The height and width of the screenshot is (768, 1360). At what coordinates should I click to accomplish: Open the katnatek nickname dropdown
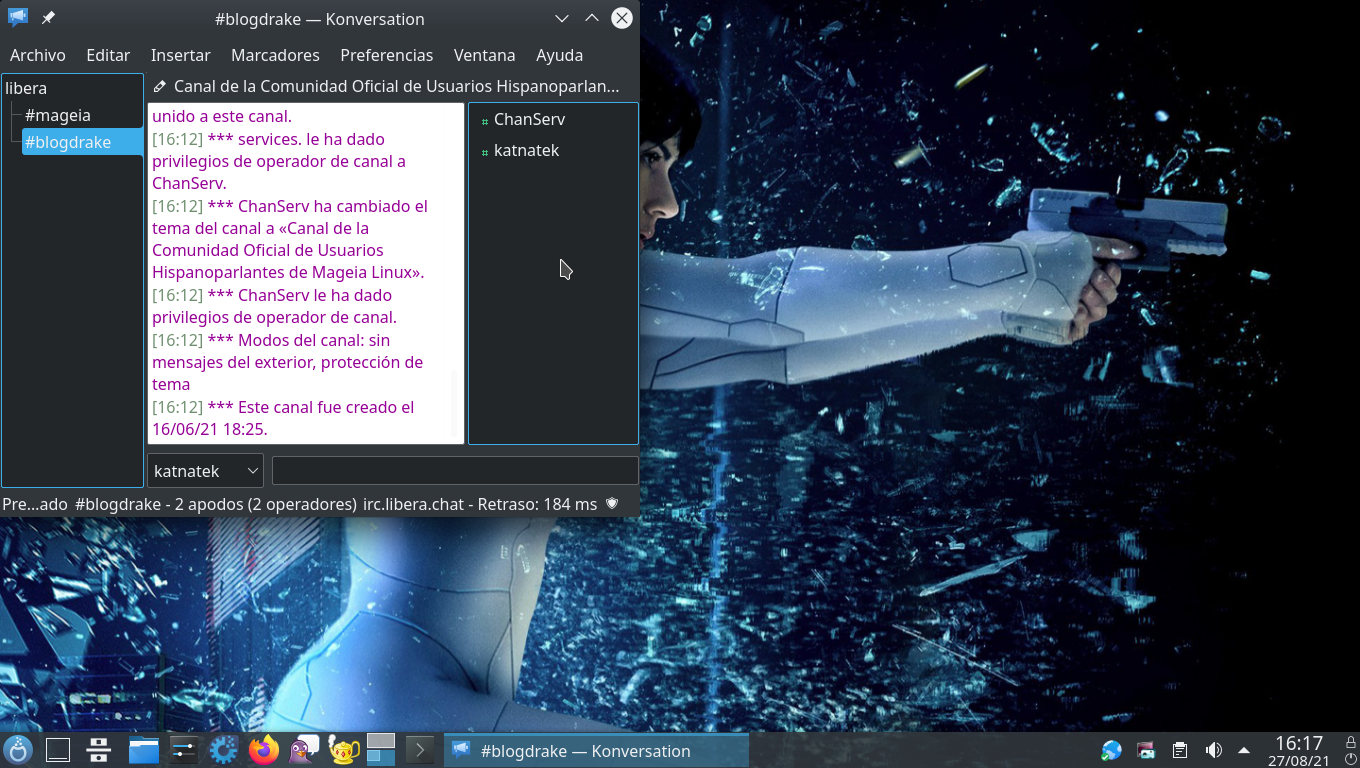(205, 471)
